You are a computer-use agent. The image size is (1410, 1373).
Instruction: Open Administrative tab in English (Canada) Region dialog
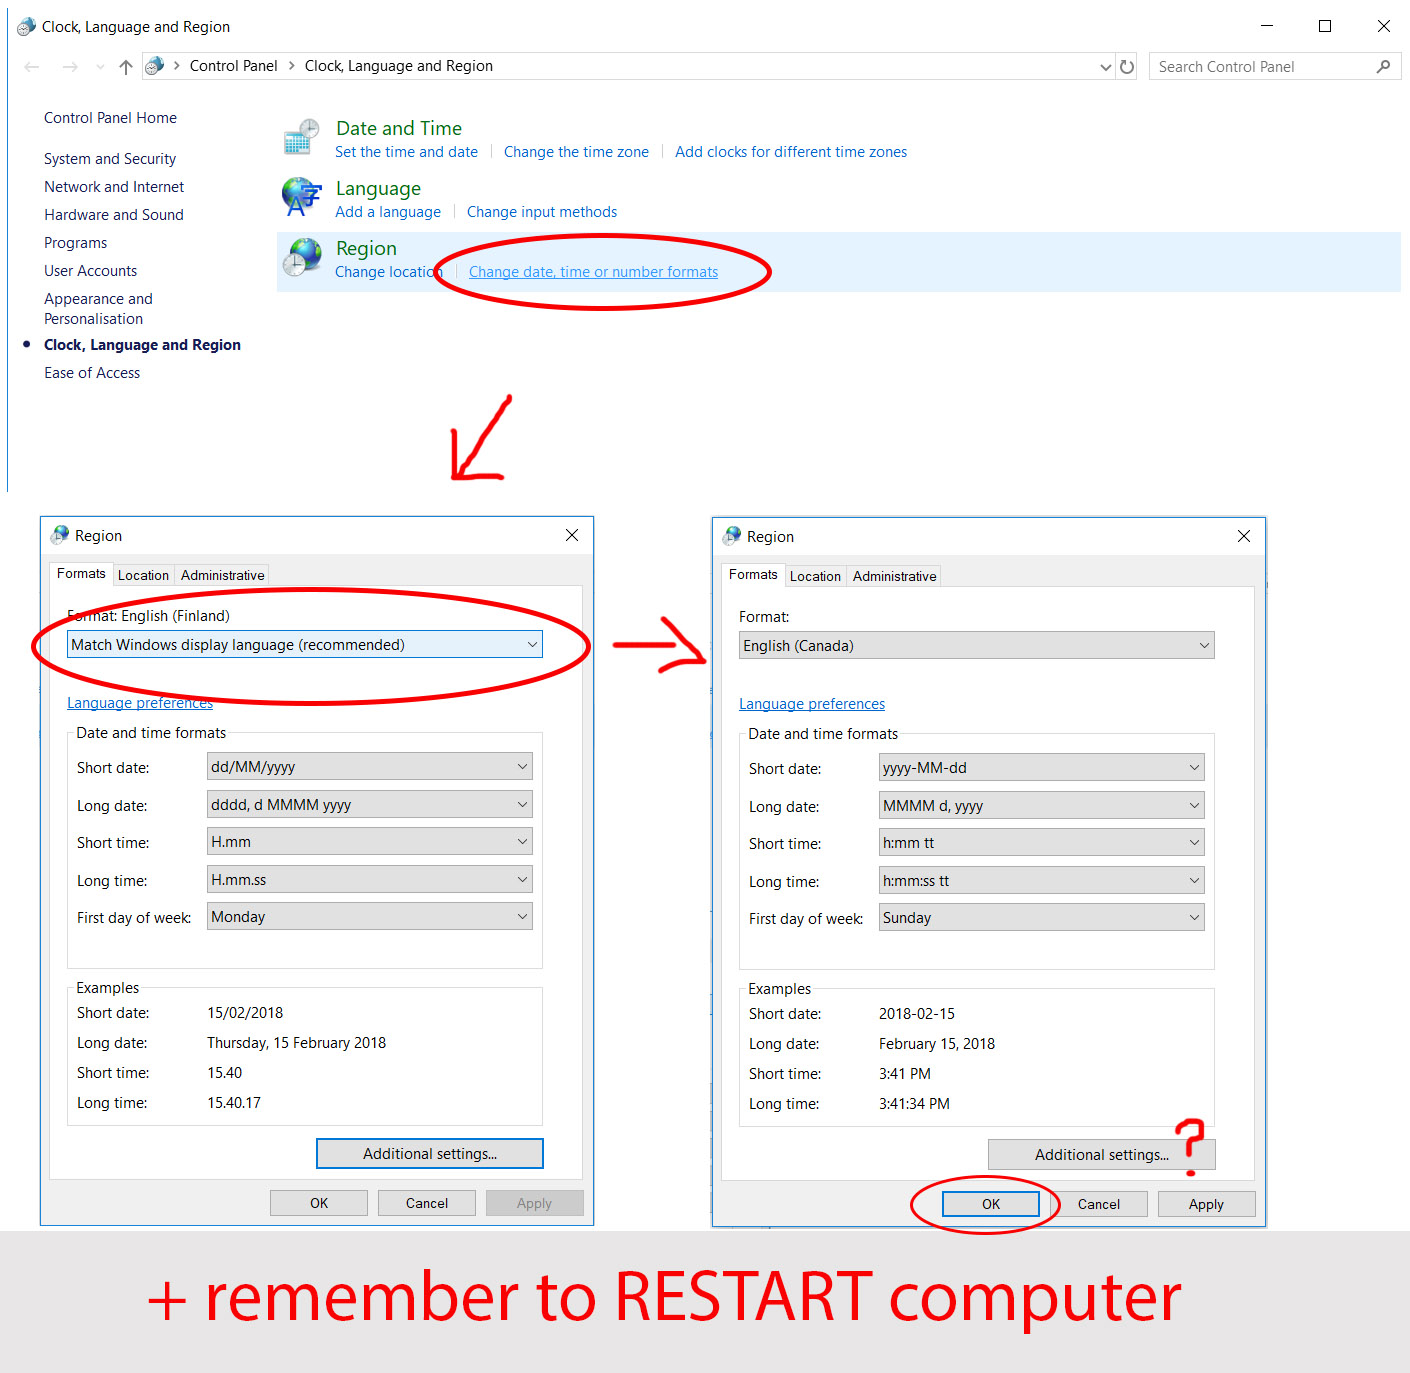(x=895, y=577)
